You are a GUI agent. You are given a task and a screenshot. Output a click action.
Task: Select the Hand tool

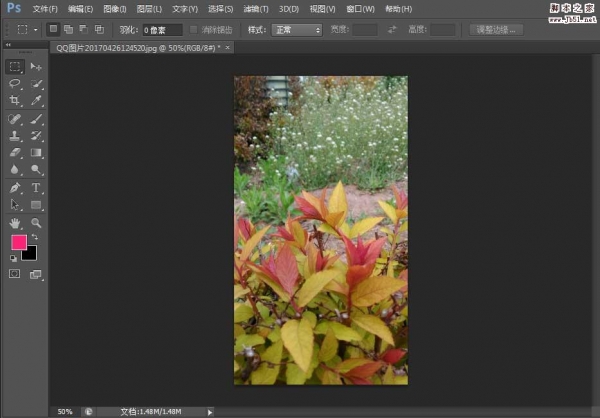15,223
